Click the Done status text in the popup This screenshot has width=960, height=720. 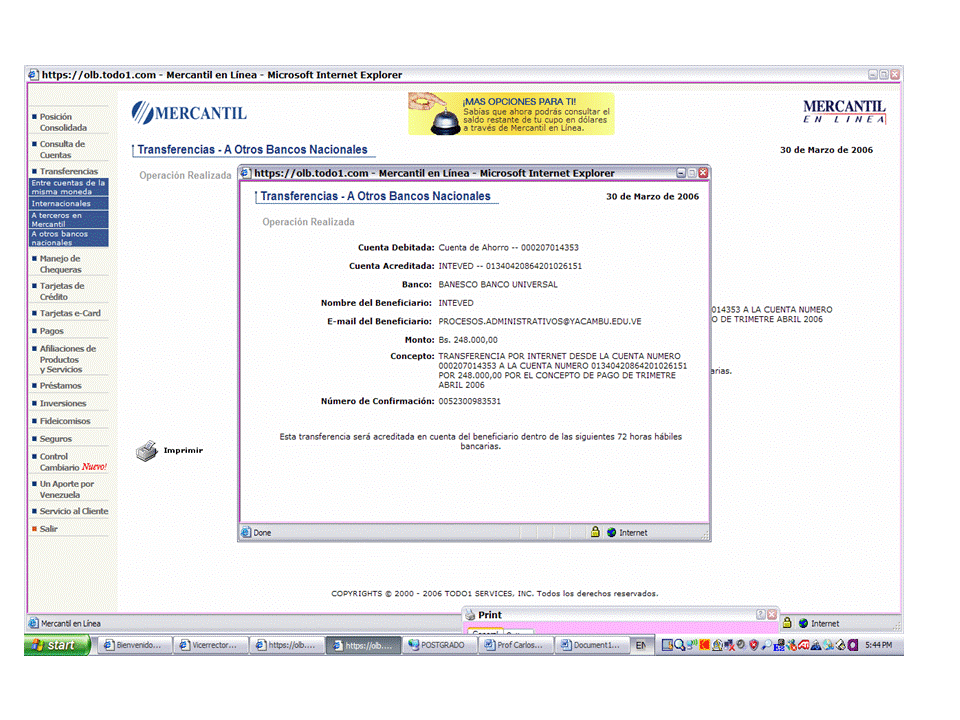coord(262,533)
